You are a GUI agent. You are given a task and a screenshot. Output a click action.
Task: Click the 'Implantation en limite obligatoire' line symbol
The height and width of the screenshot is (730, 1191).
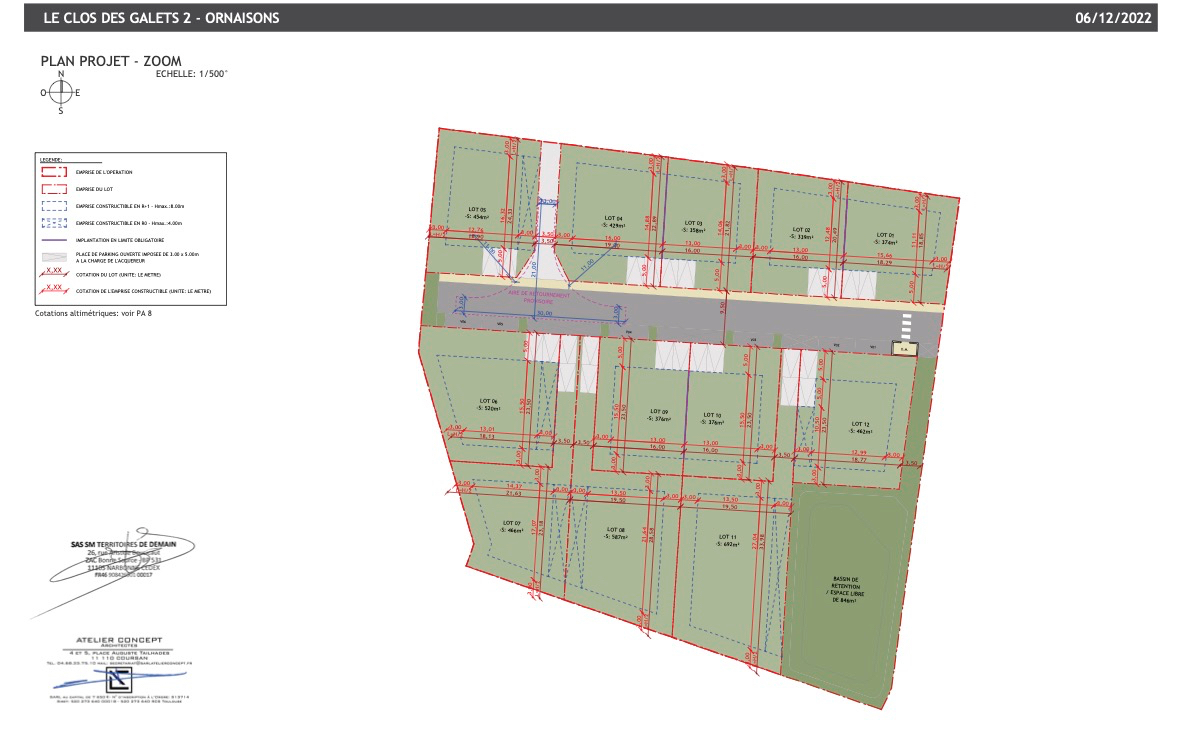[x=54, y=240]
